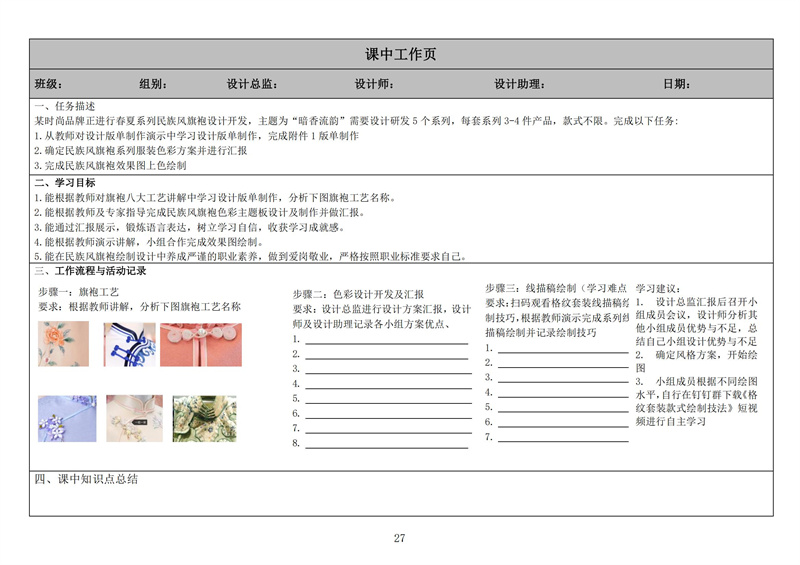
Task: Select the orange flower embroidery photo
Action: (x=63, y=343)
